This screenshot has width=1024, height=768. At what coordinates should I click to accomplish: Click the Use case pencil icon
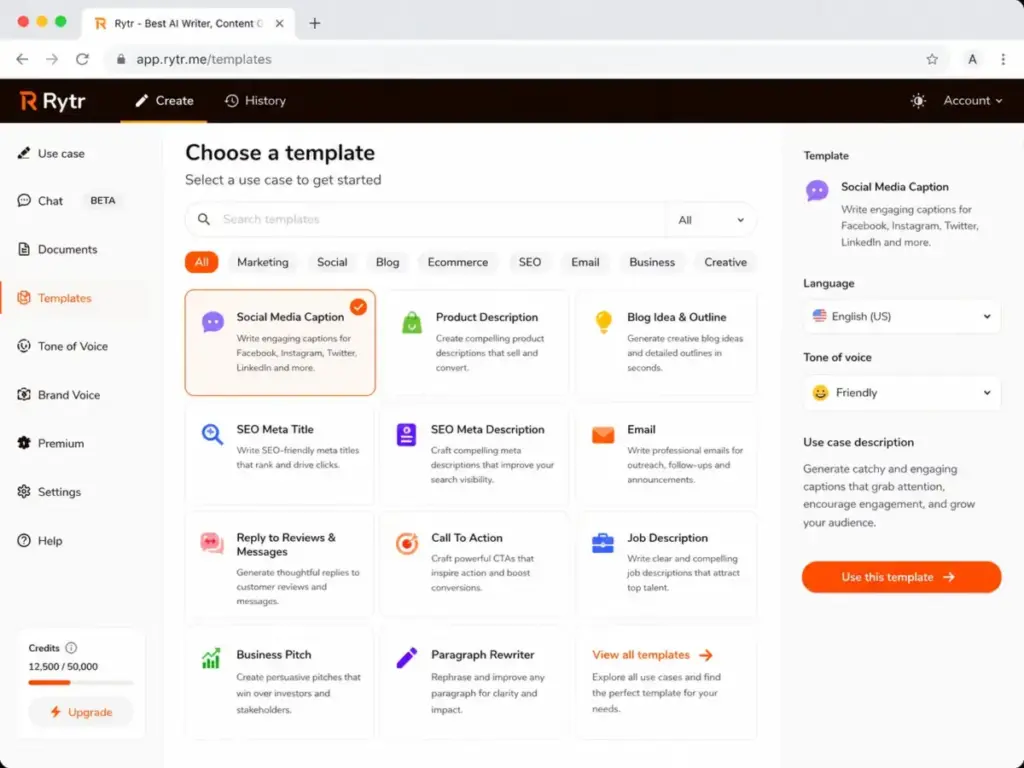(24, 153)
